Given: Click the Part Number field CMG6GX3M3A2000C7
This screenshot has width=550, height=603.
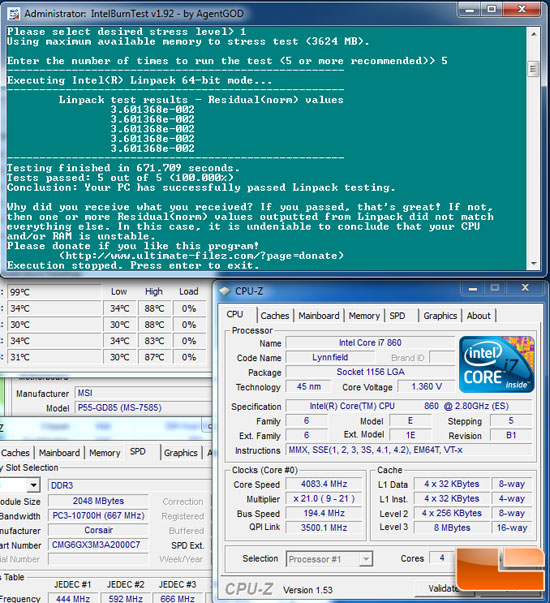Looking at the screenshot, I should coord(98,545).
